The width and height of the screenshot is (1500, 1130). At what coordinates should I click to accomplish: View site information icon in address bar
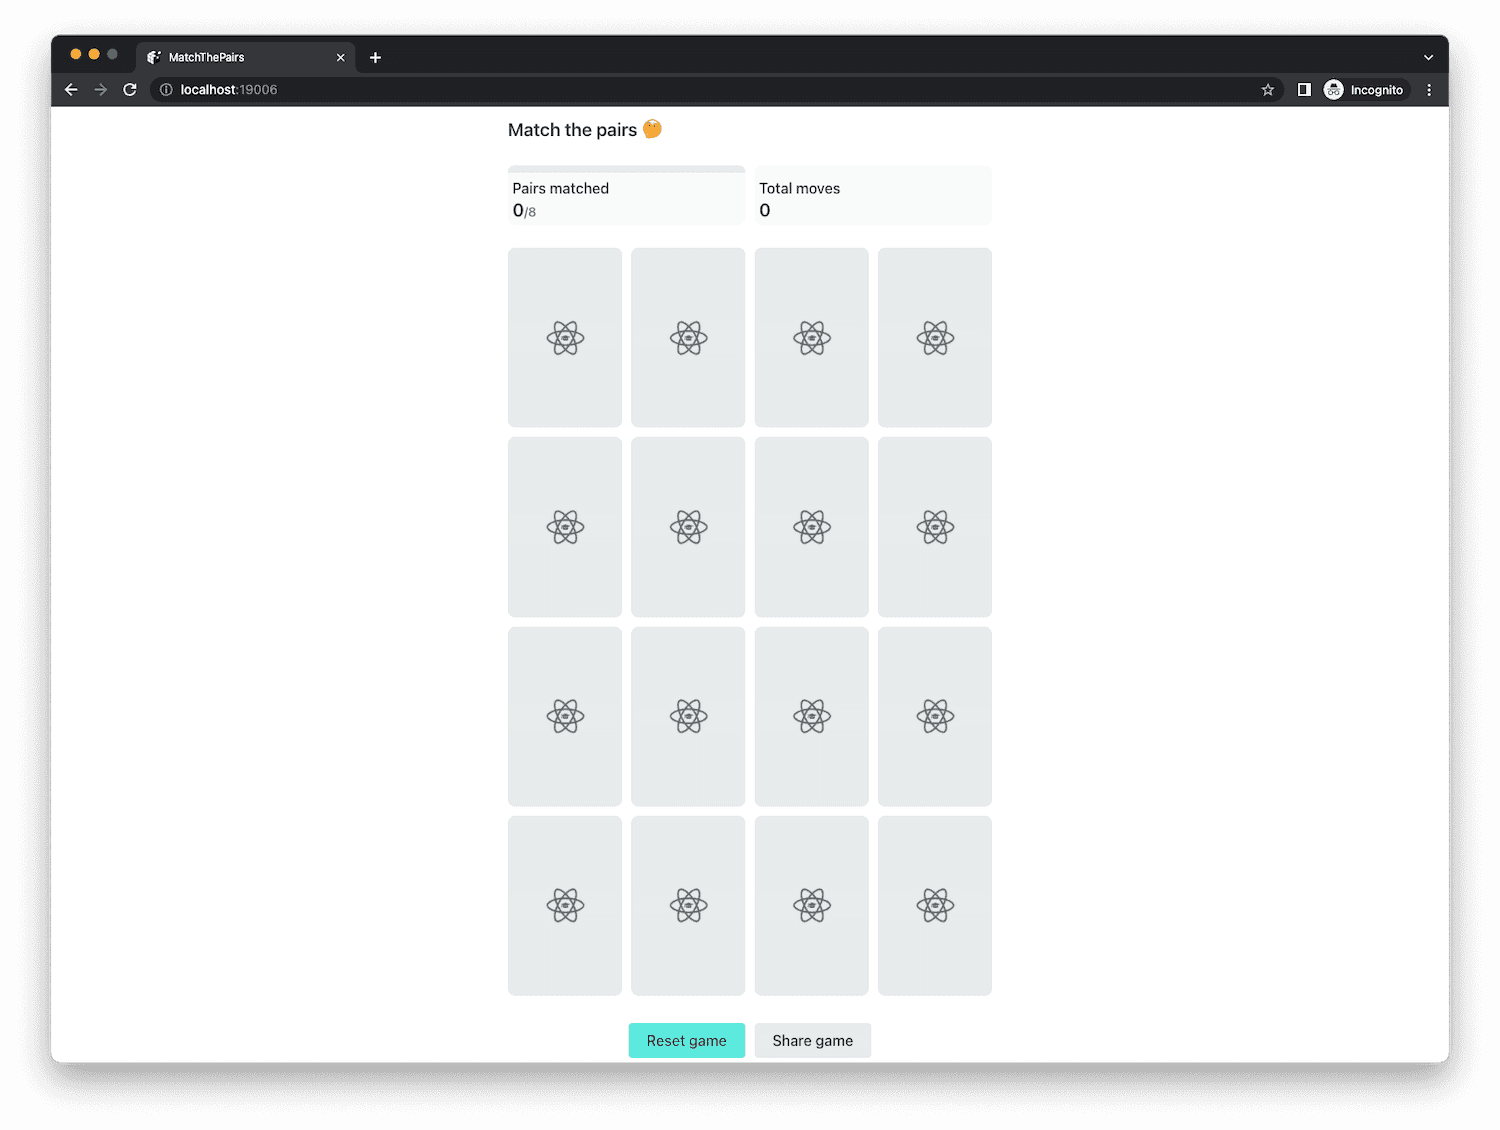(166, 90)
